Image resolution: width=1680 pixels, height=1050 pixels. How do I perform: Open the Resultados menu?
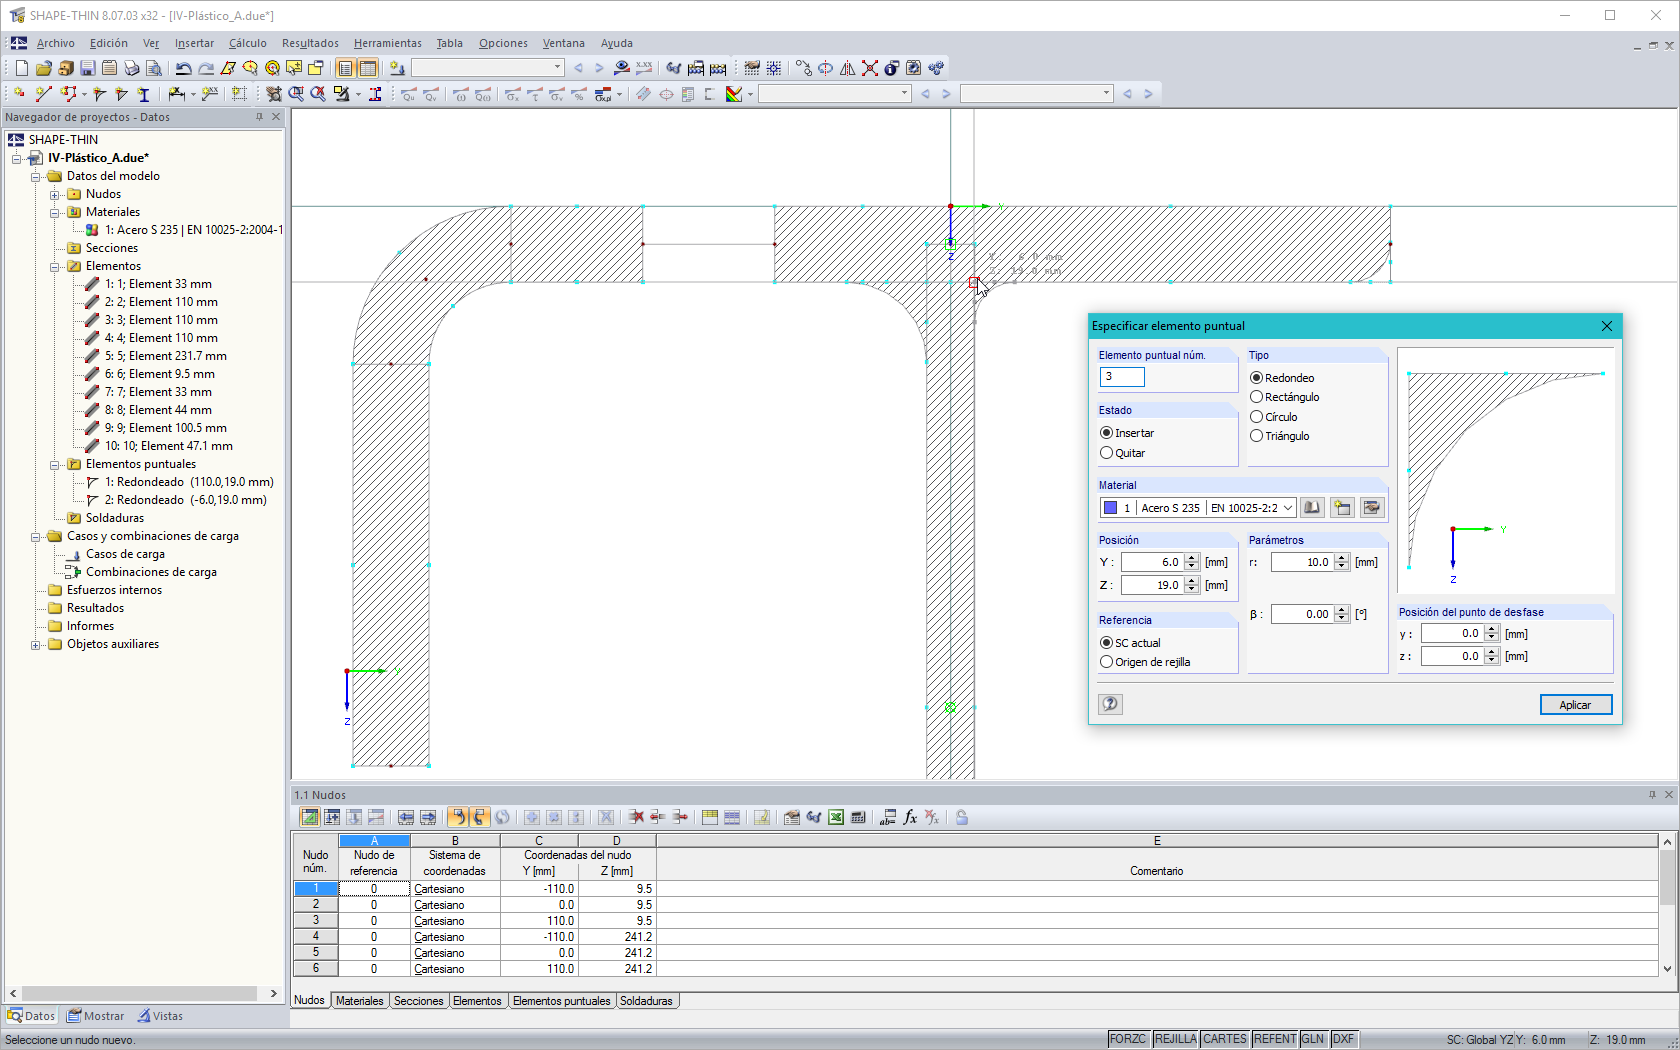tap(310, 43)
